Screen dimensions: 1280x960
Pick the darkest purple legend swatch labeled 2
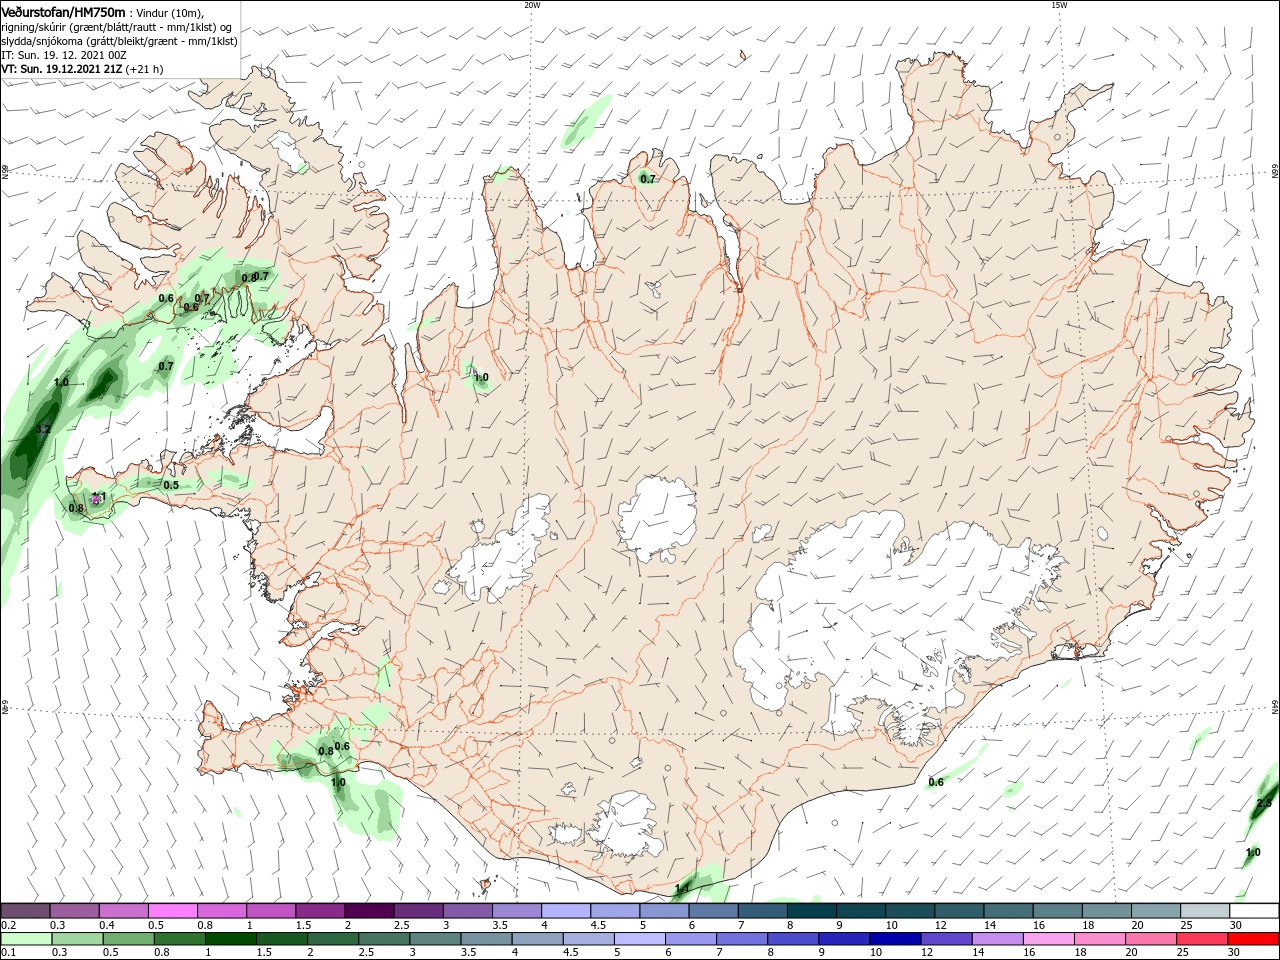pos(369,910)
